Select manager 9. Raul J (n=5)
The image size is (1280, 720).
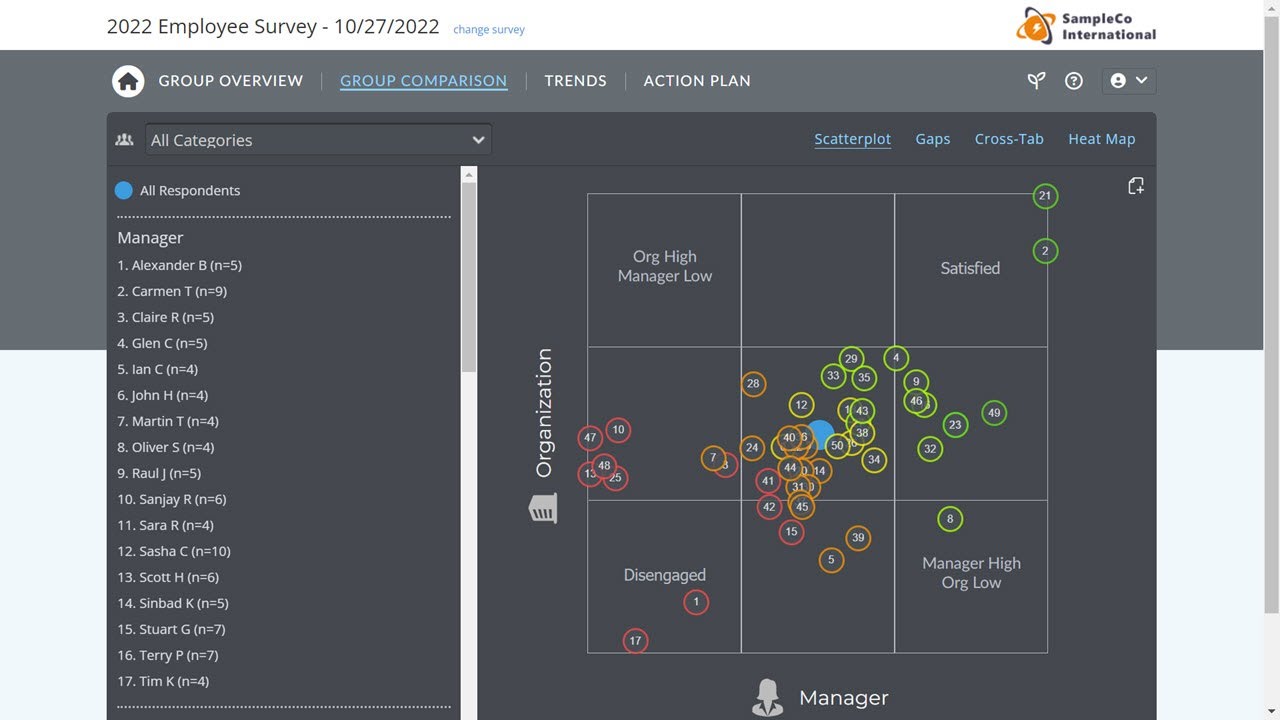pyautogui.click(x=159, y=473)
